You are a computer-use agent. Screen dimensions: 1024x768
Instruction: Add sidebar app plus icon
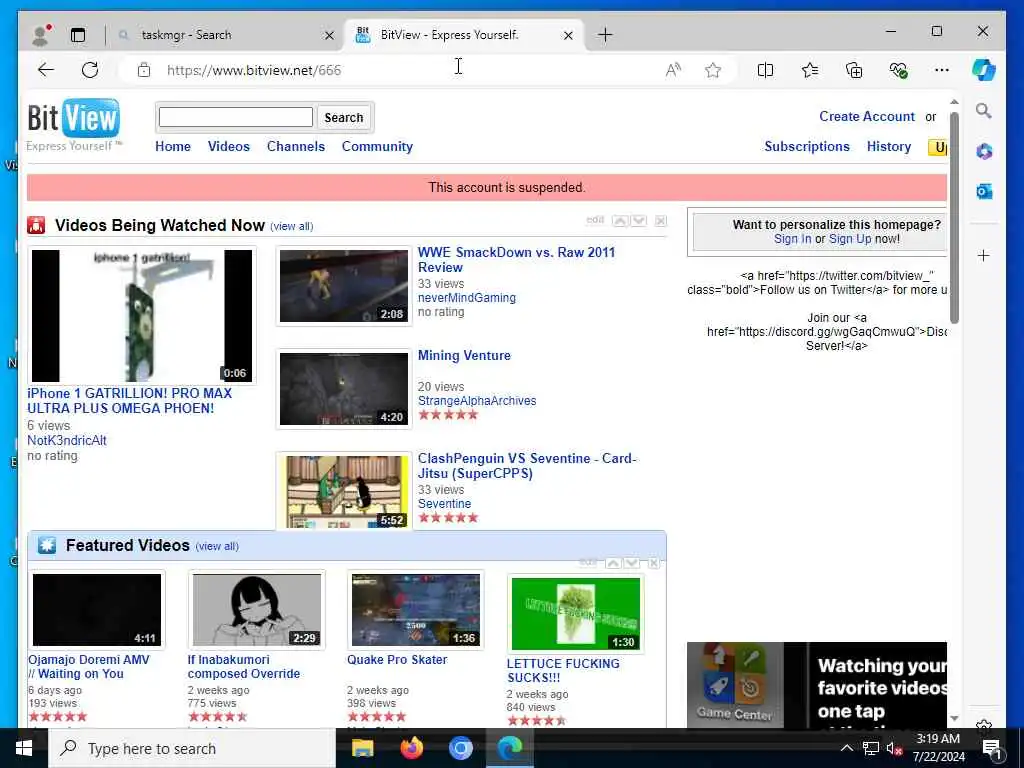(x=984, y=255)
